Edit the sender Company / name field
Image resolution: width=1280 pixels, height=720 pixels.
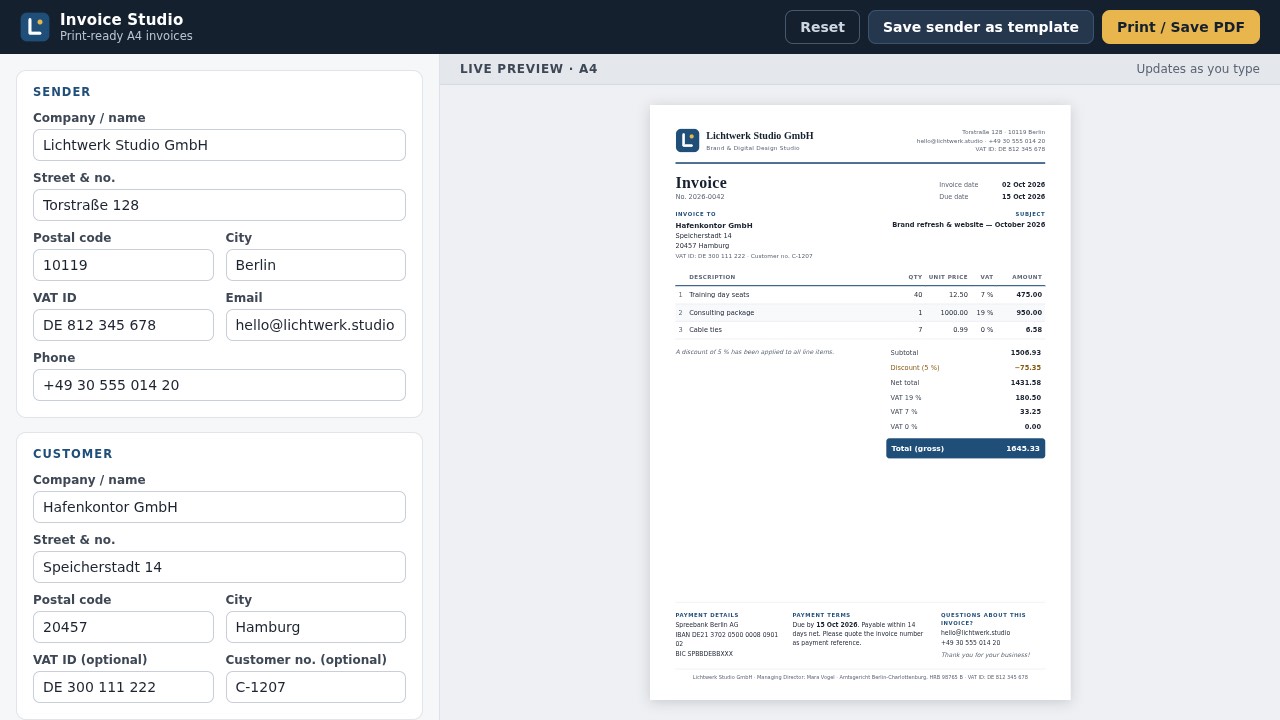[219, 145]
